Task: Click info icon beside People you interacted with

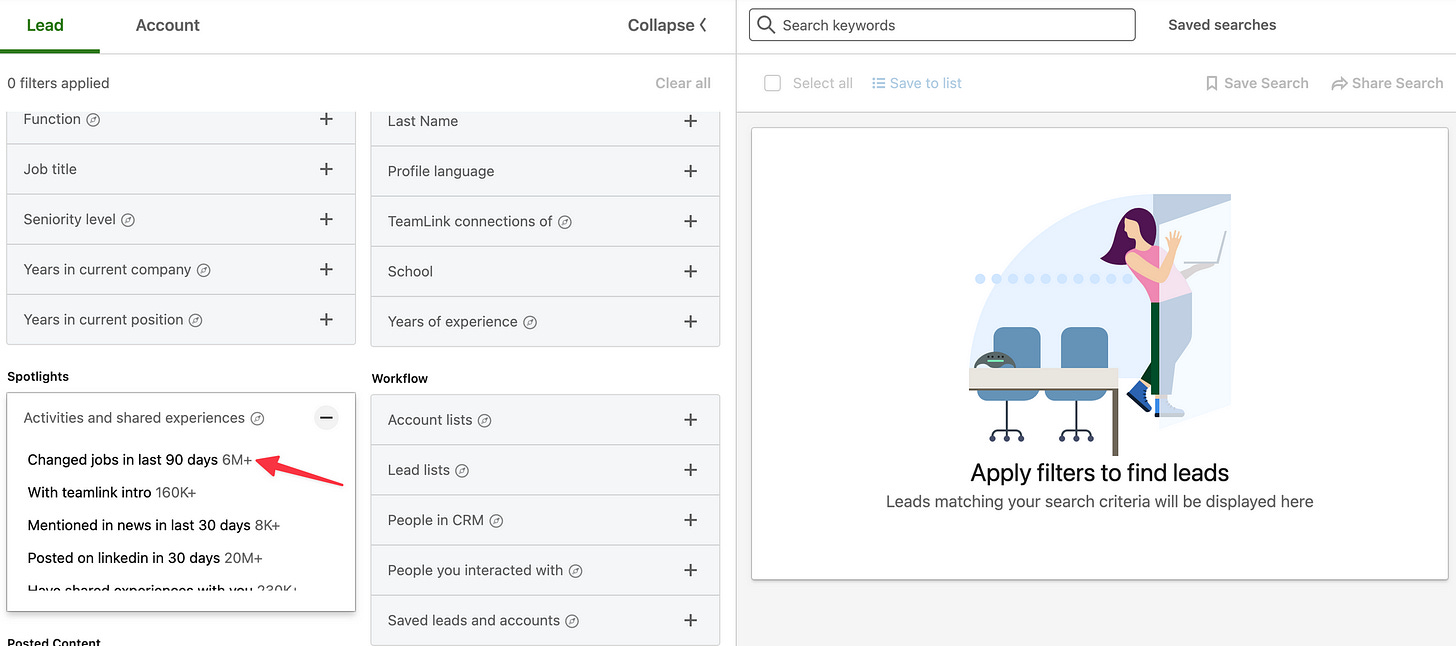Action: [x=575, y=571]
